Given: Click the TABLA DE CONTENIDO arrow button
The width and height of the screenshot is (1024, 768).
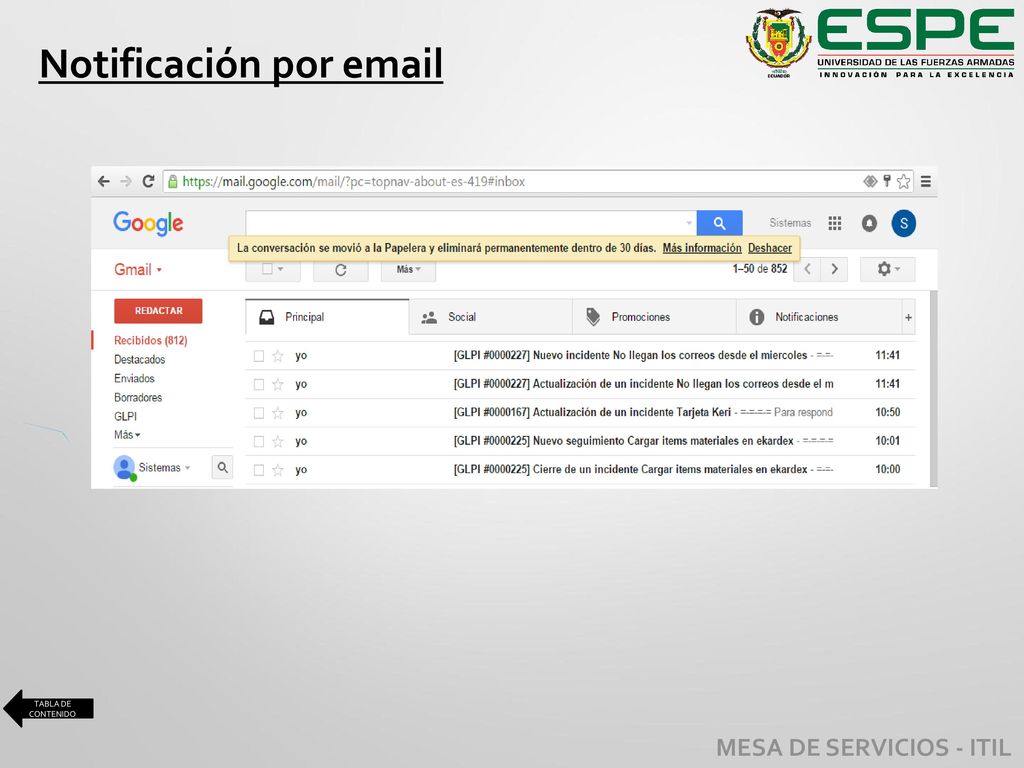Looking at the screenshot, I should (x=48, y=709).
